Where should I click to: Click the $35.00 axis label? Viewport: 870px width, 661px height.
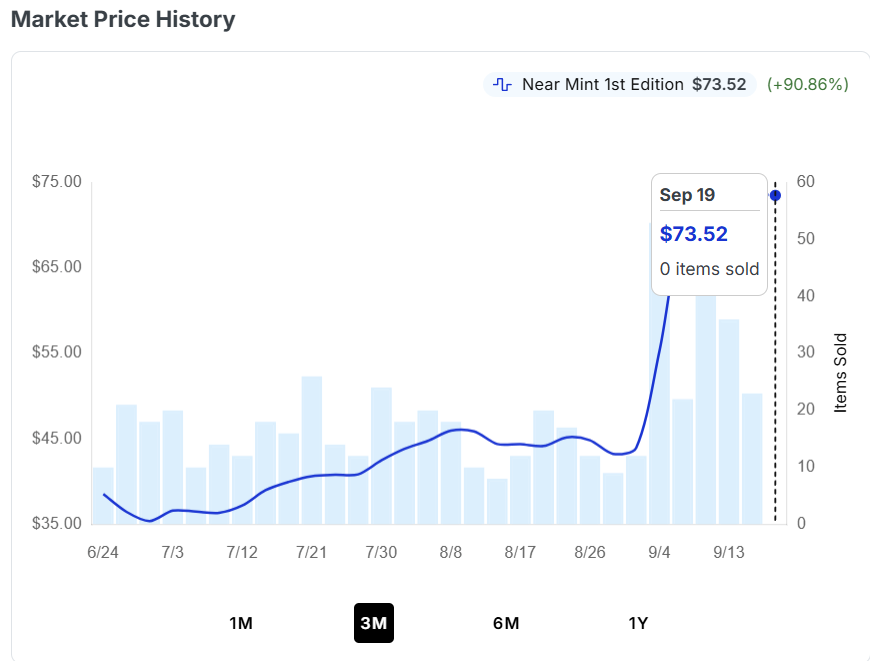point(57,523)
